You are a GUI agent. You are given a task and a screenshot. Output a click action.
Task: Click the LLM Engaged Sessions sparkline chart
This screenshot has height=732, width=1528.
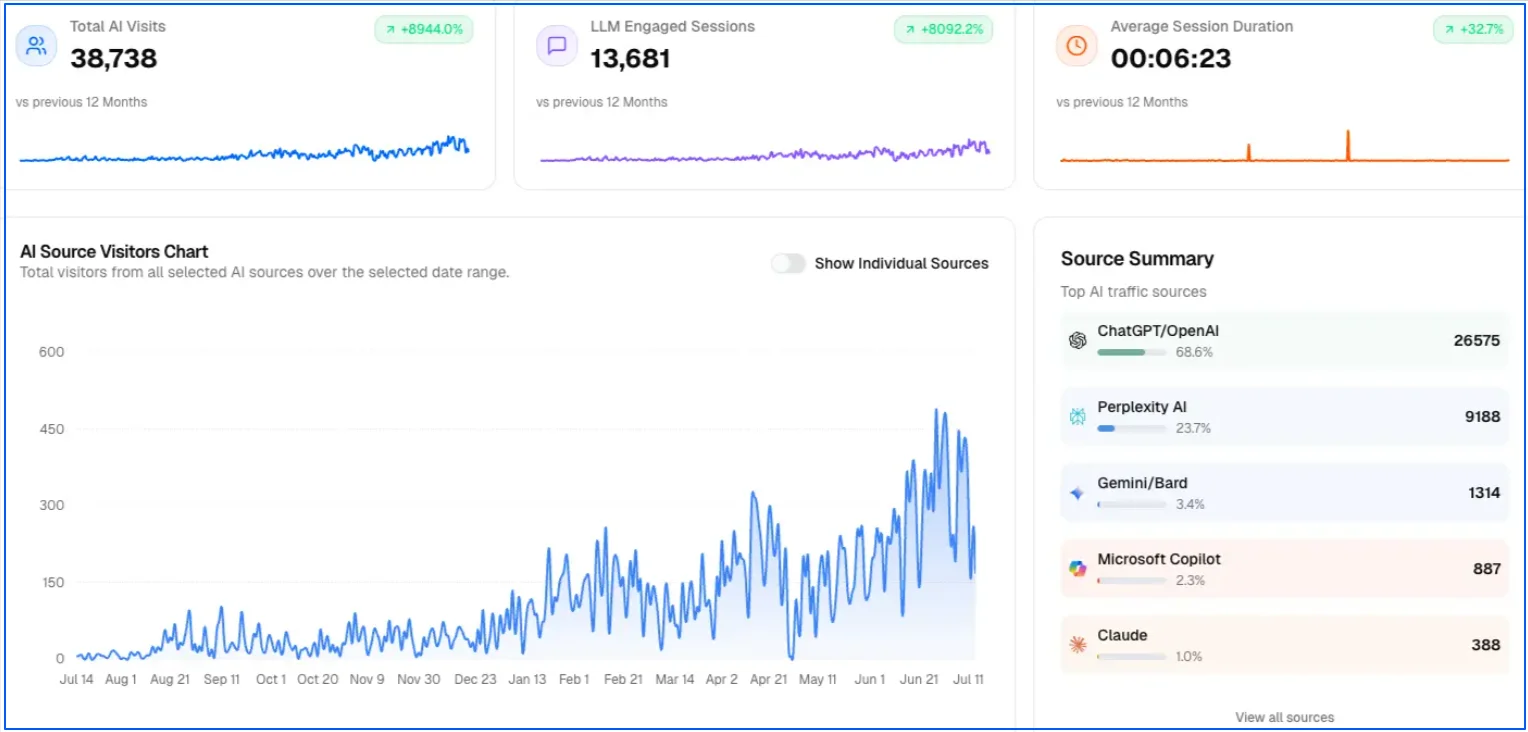[765, 150]
